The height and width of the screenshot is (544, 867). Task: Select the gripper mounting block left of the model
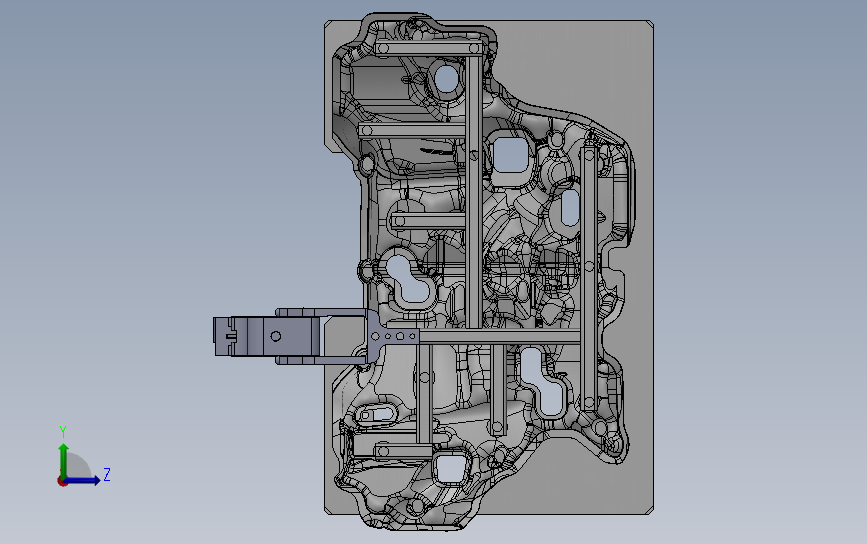267,336
